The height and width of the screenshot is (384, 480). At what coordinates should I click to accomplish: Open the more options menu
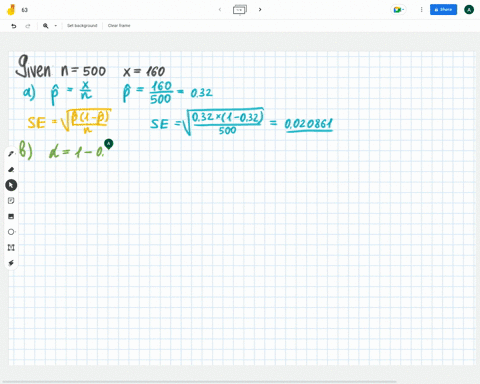(421, 10)
